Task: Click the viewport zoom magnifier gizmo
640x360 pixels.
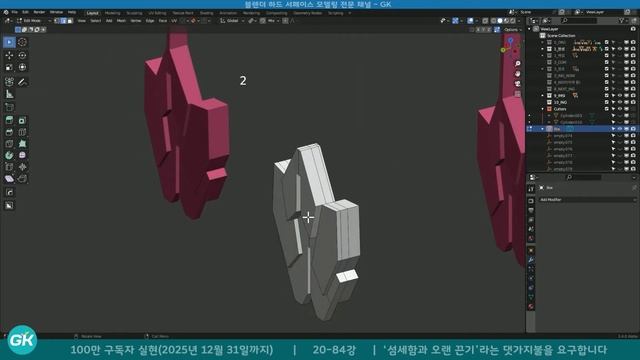Action: (518, 64)
